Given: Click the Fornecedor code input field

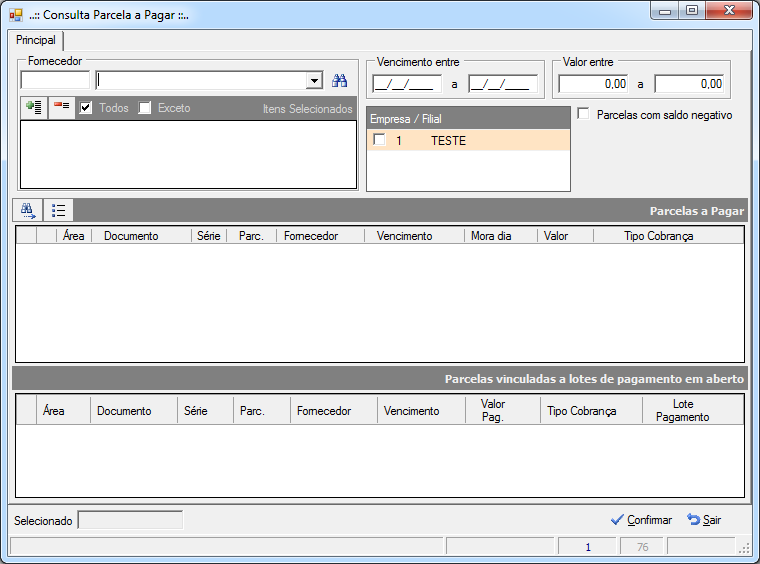Looking at the screenshot, I should [x=55, y=80].
